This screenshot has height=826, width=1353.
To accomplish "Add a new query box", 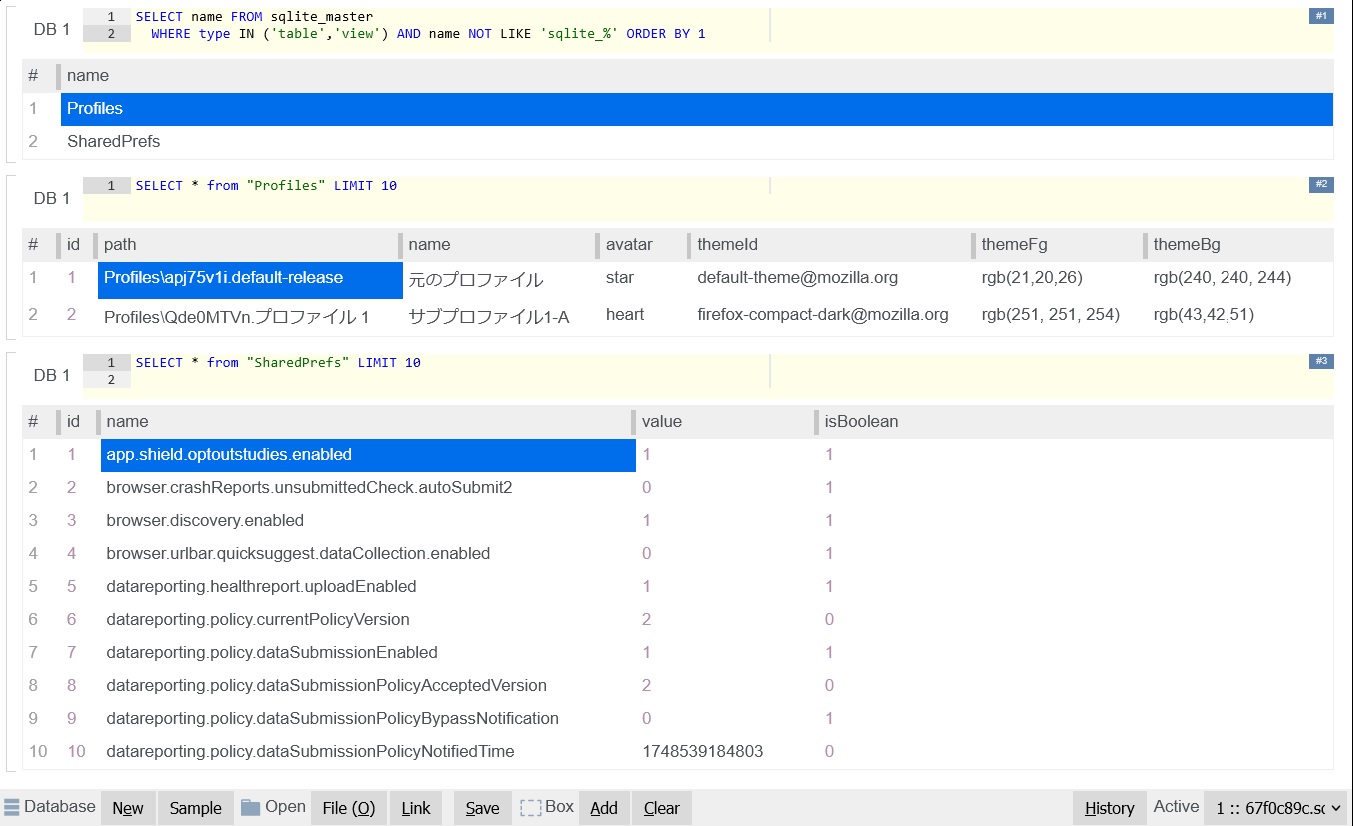I will tap(604, 808).
